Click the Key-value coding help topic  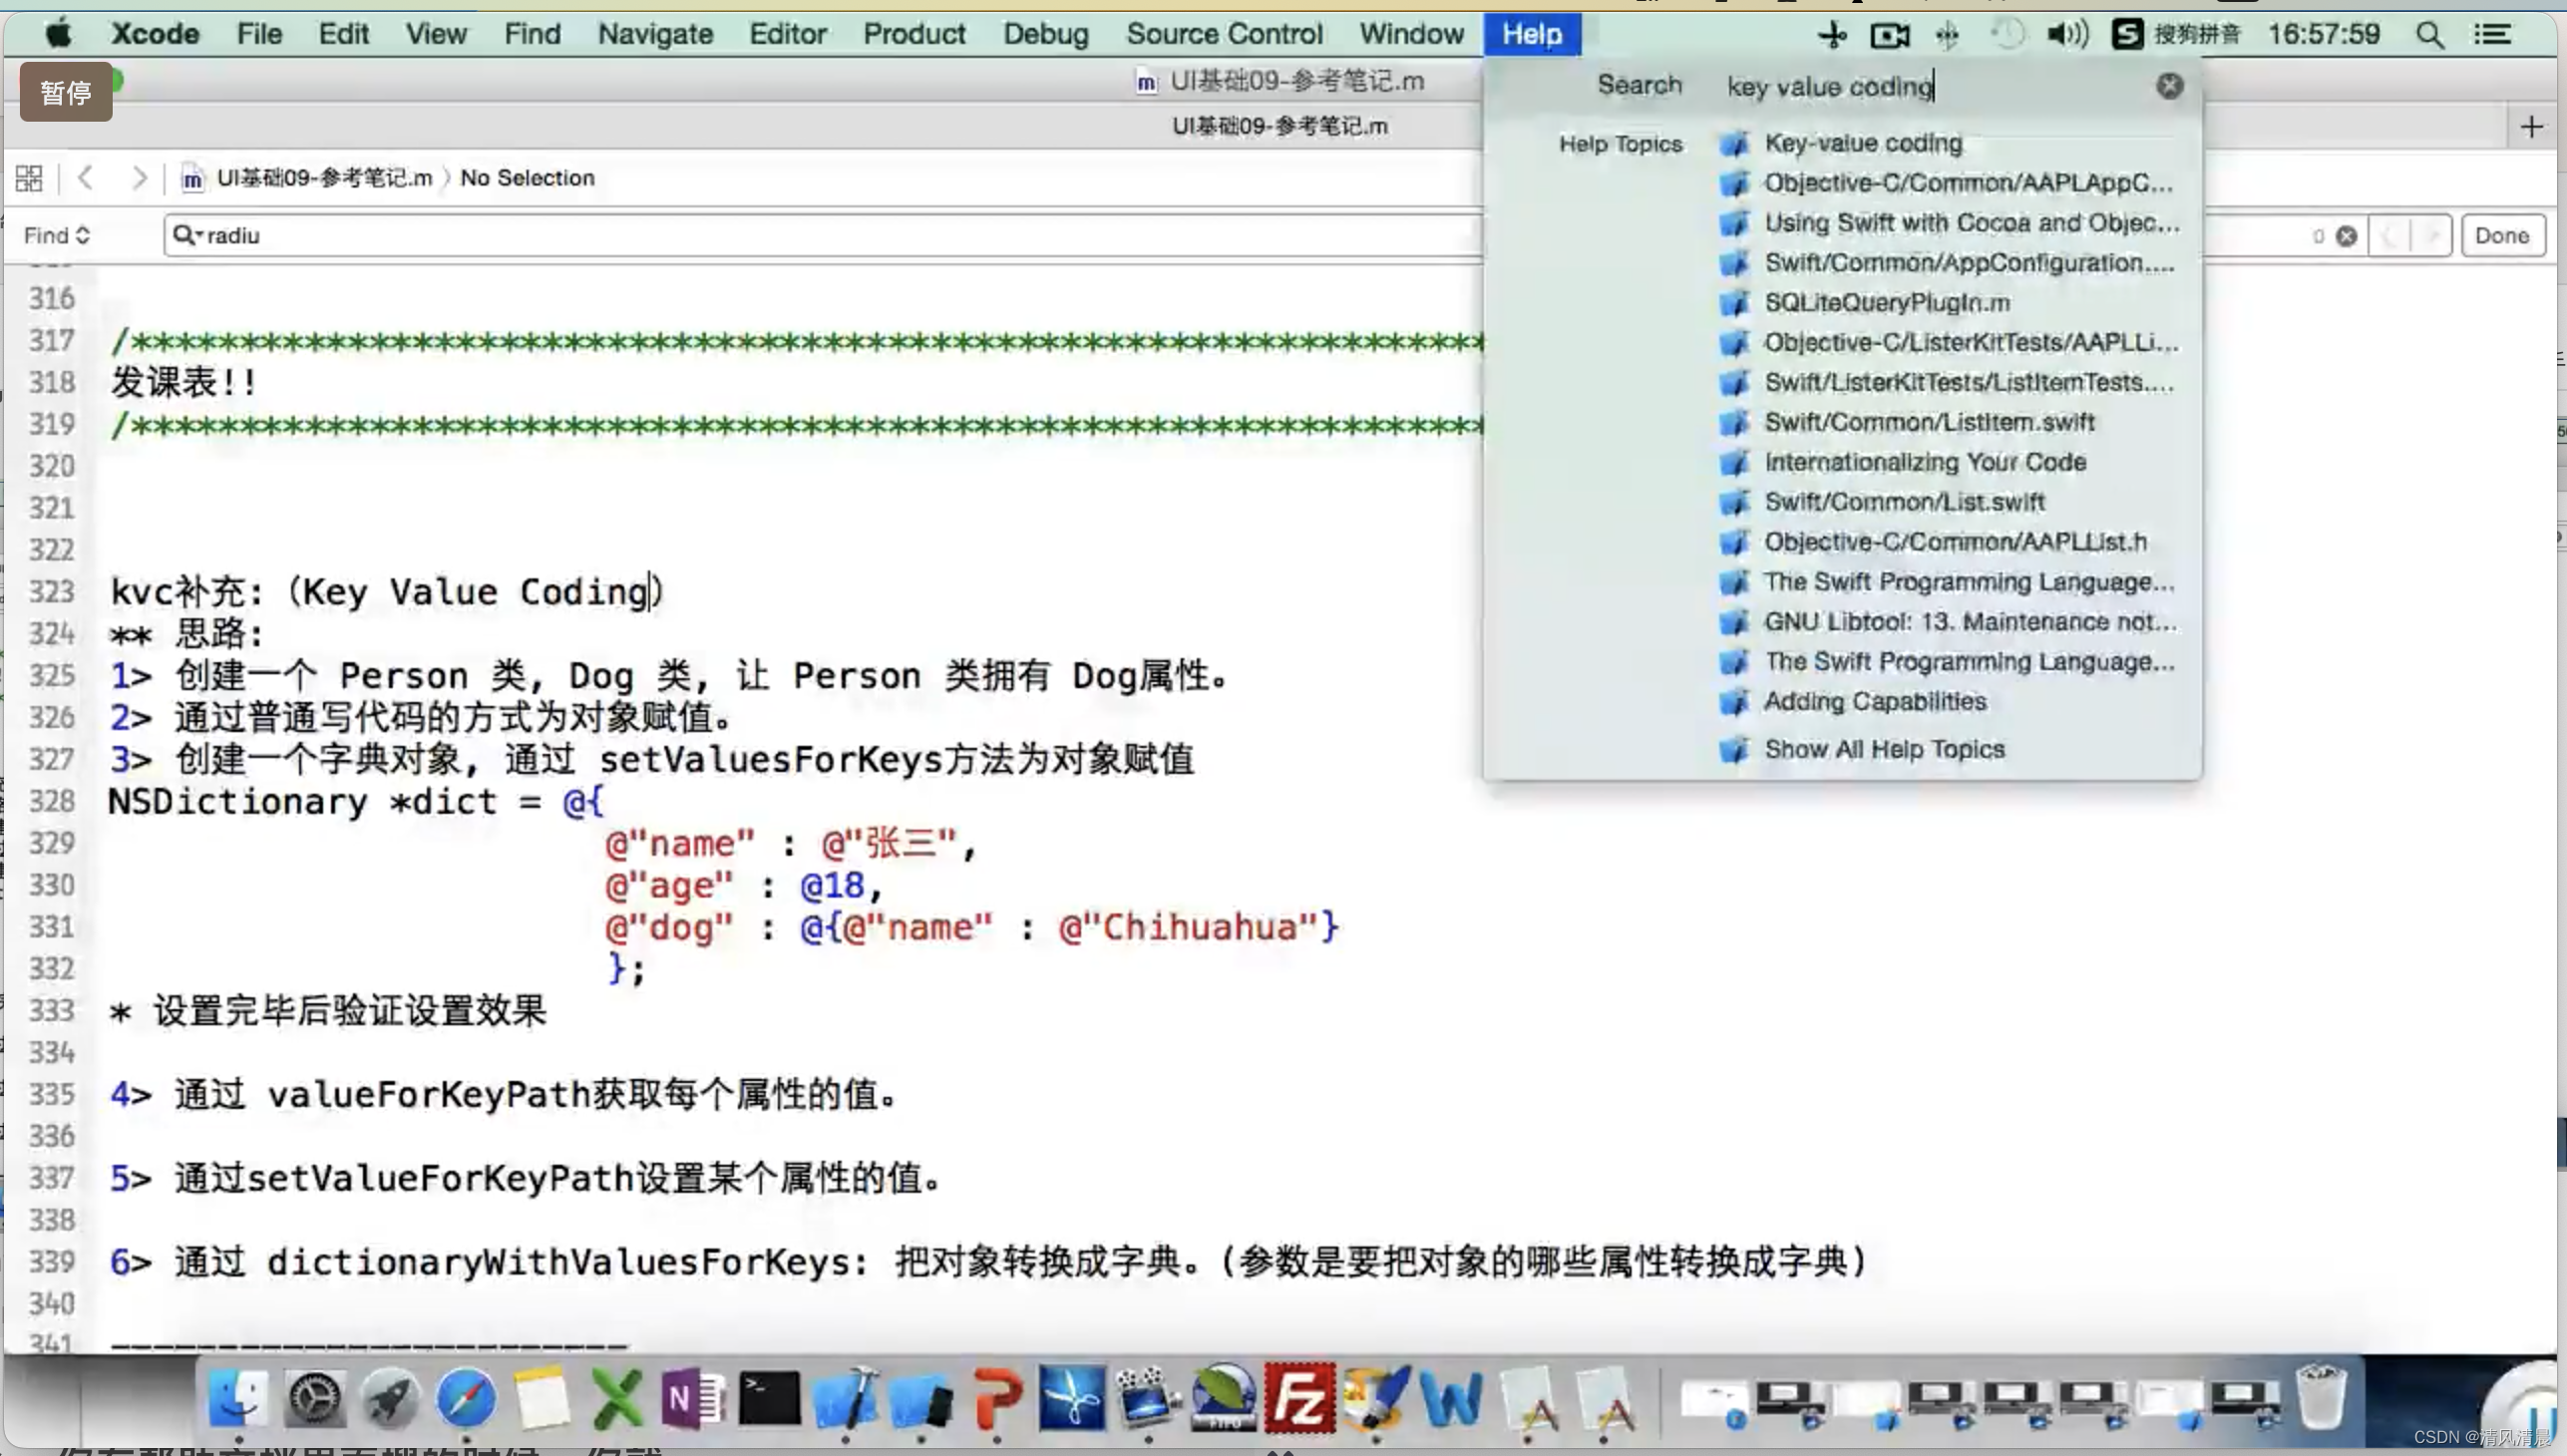point(1864,143)
